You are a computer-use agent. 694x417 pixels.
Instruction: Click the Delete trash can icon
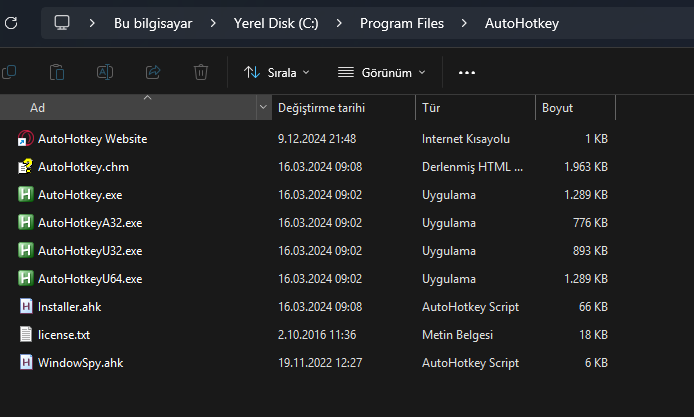pyautogui.click(x=201, y=72)
